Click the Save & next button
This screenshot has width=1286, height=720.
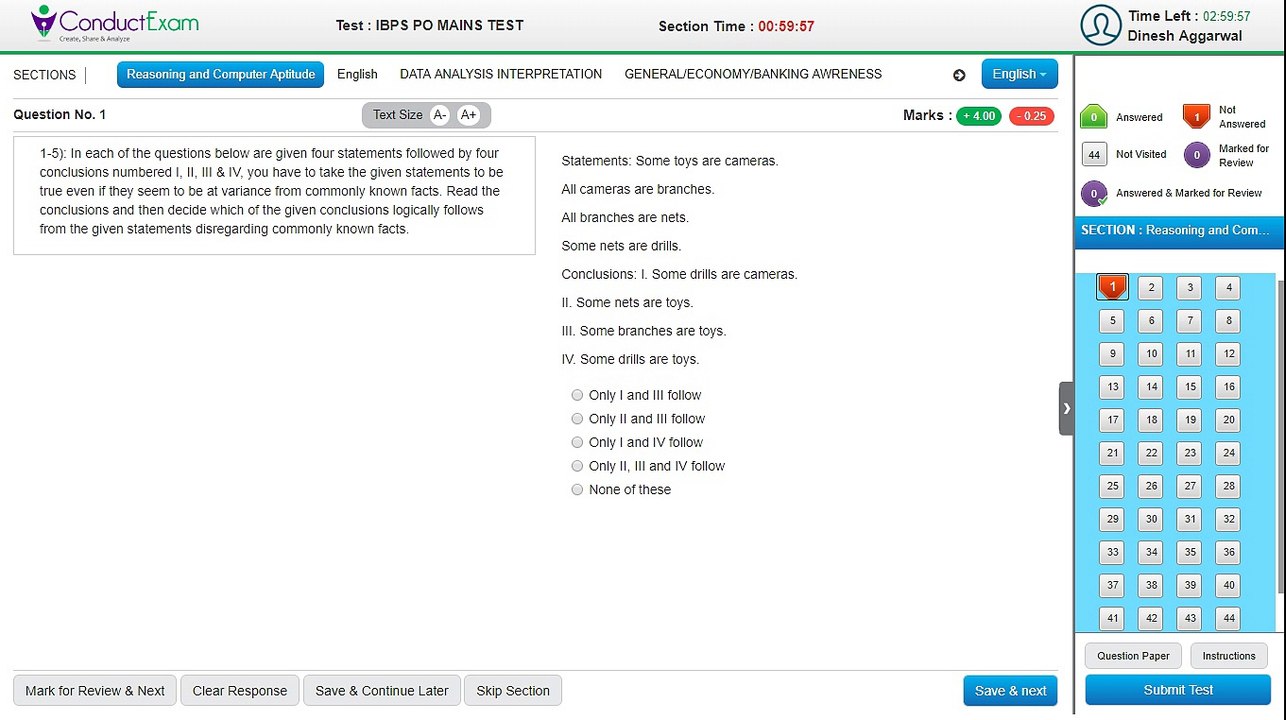pyautogui.click(x=1010, y=690)
